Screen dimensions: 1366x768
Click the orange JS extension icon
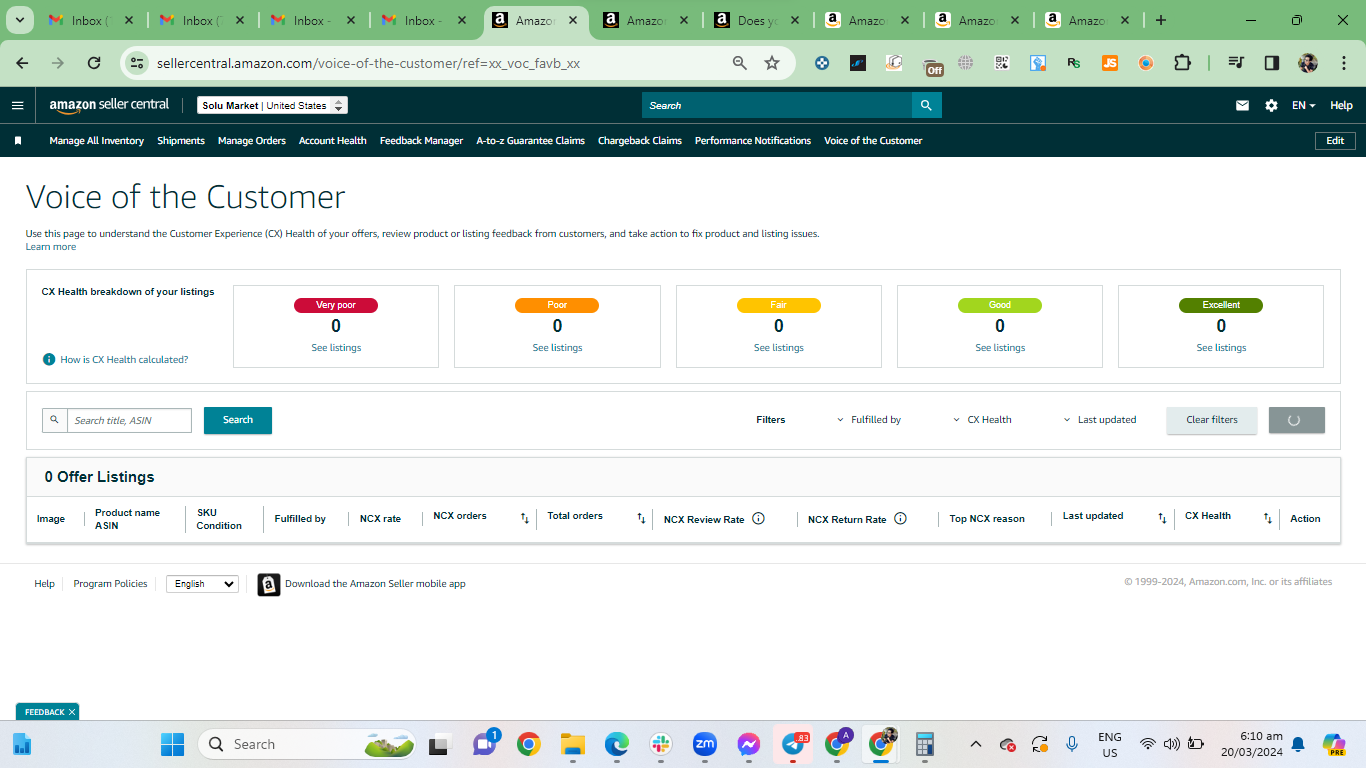point(1110,63)
